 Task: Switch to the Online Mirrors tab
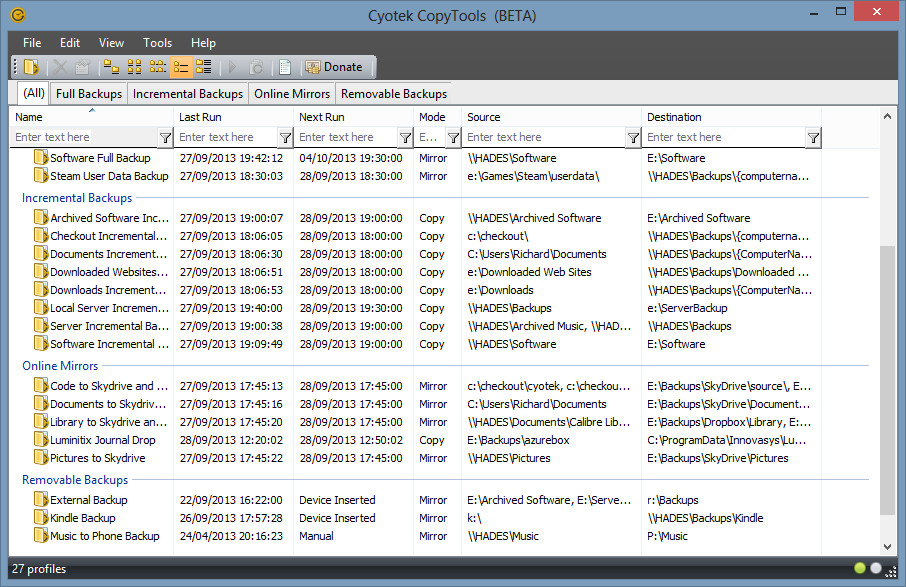tap(292, 94)
